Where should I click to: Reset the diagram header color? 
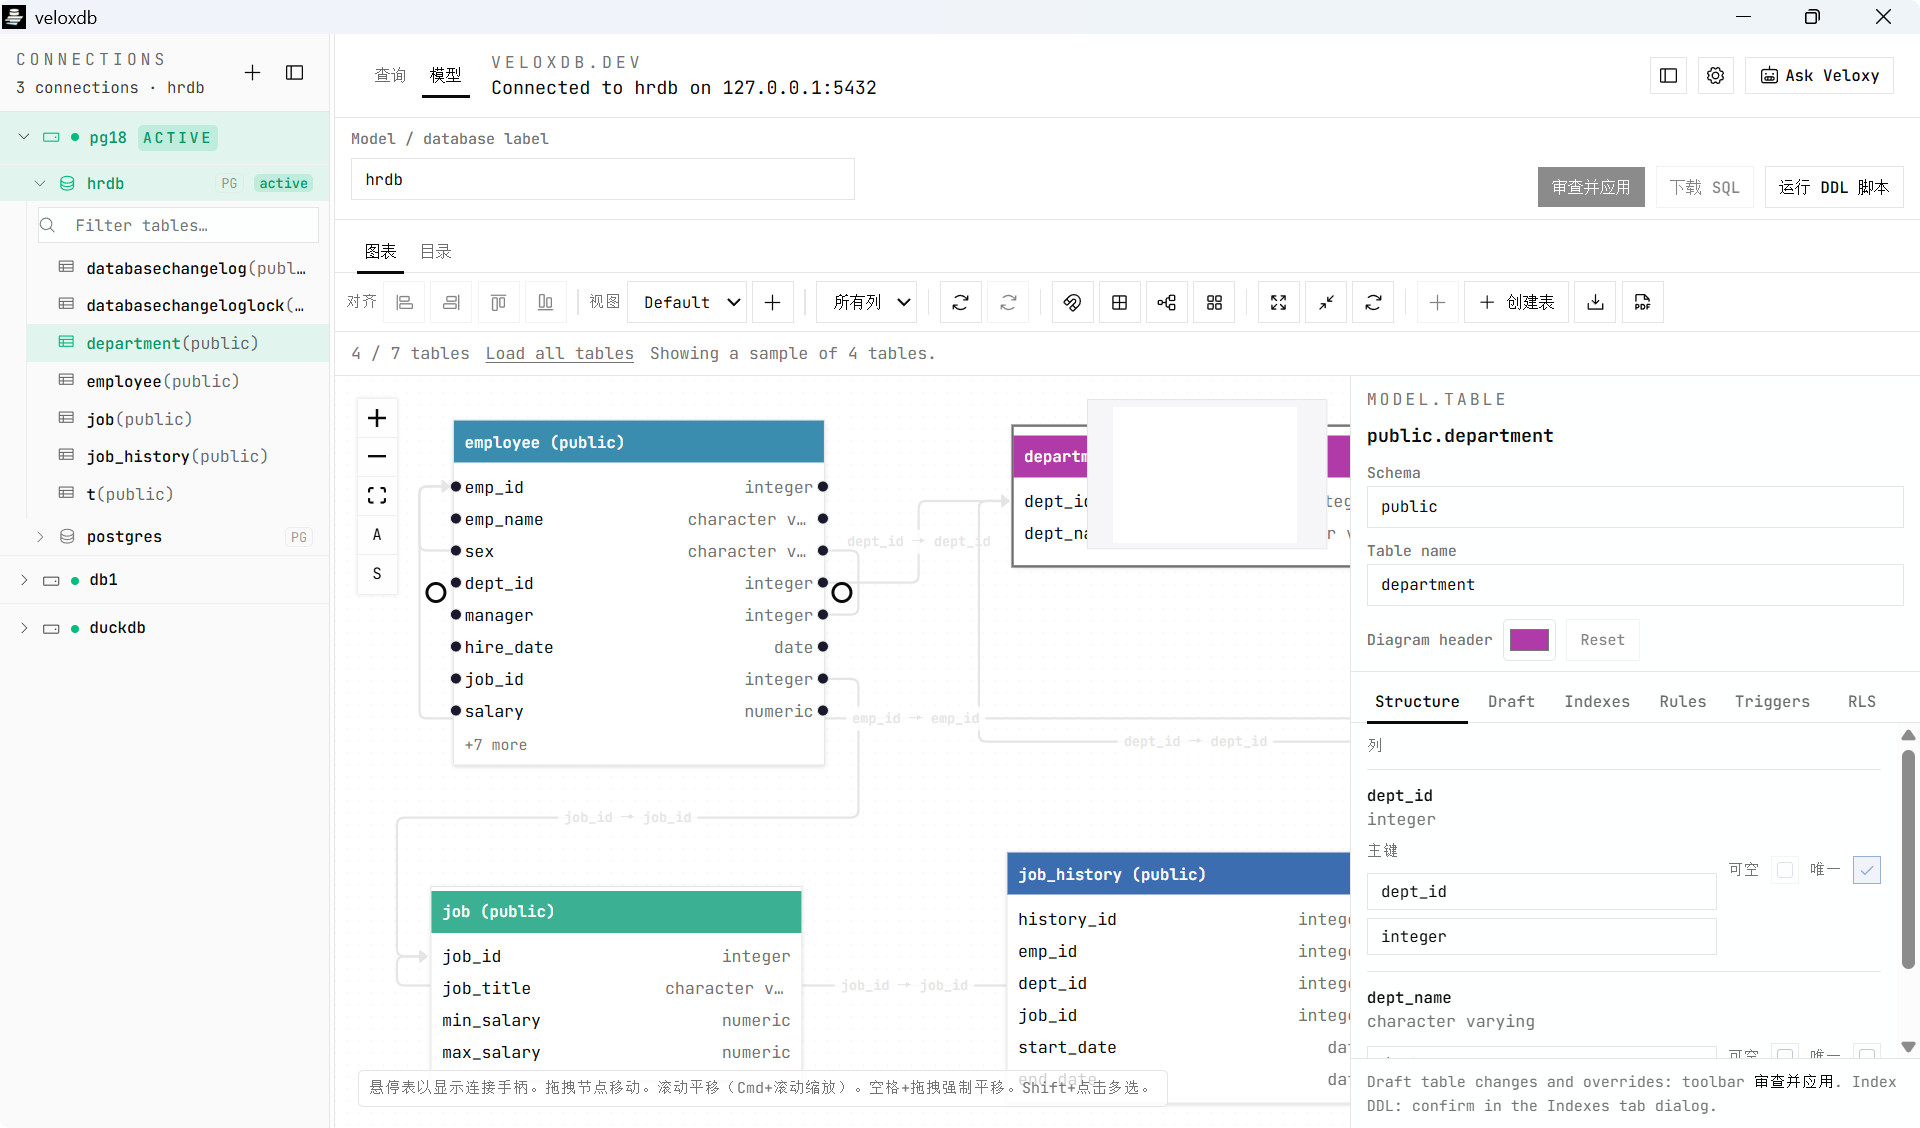[x=1602, y=640]
